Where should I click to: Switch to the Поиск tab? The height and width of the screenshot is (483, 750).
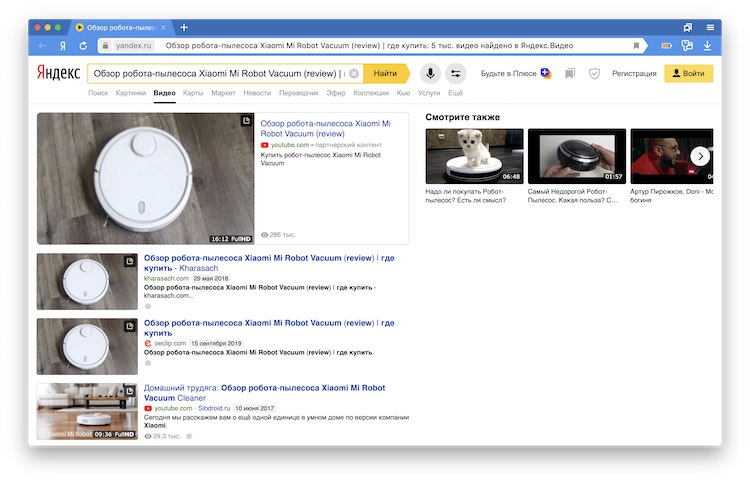[x=98, y=93]
